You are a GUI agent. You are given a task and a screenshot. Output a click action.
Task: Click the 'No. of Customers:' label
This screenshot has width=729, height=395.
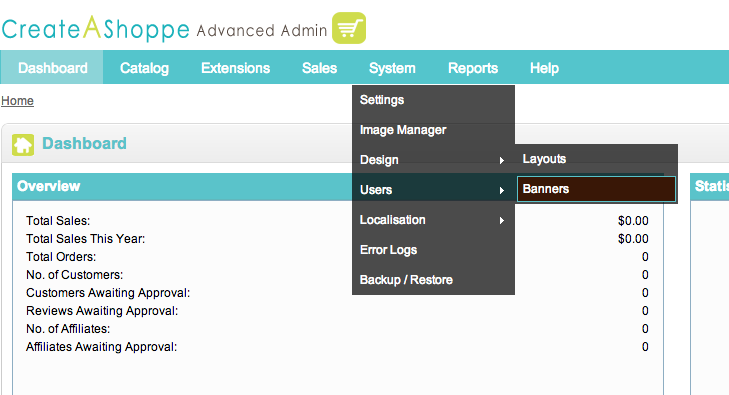tap(74, 275)
